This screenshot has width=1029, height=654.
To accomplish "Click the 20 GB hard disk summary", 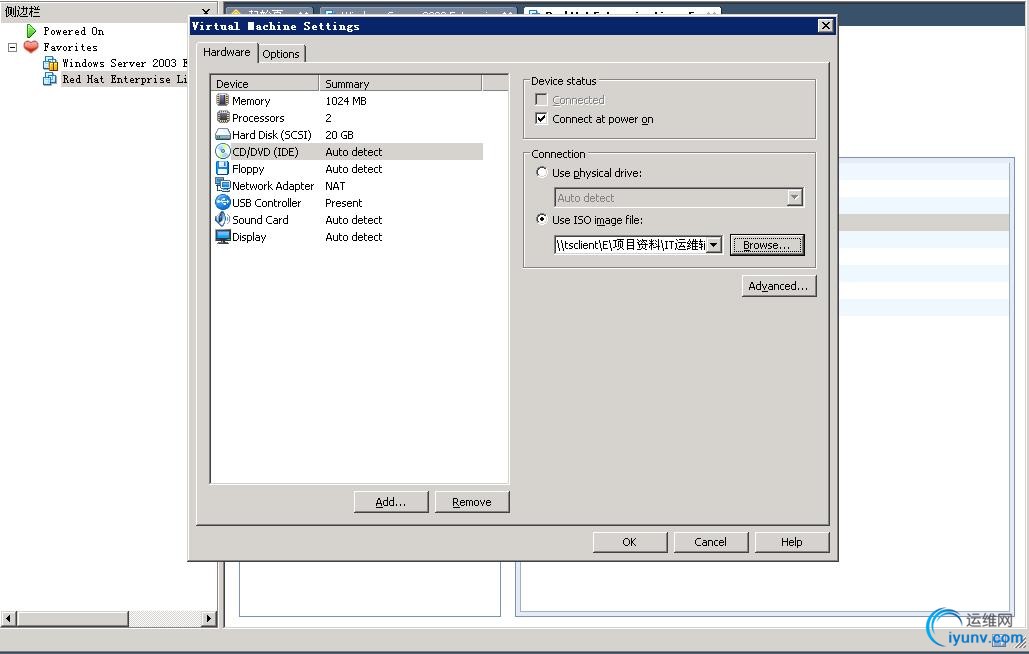I will point(339,134).
